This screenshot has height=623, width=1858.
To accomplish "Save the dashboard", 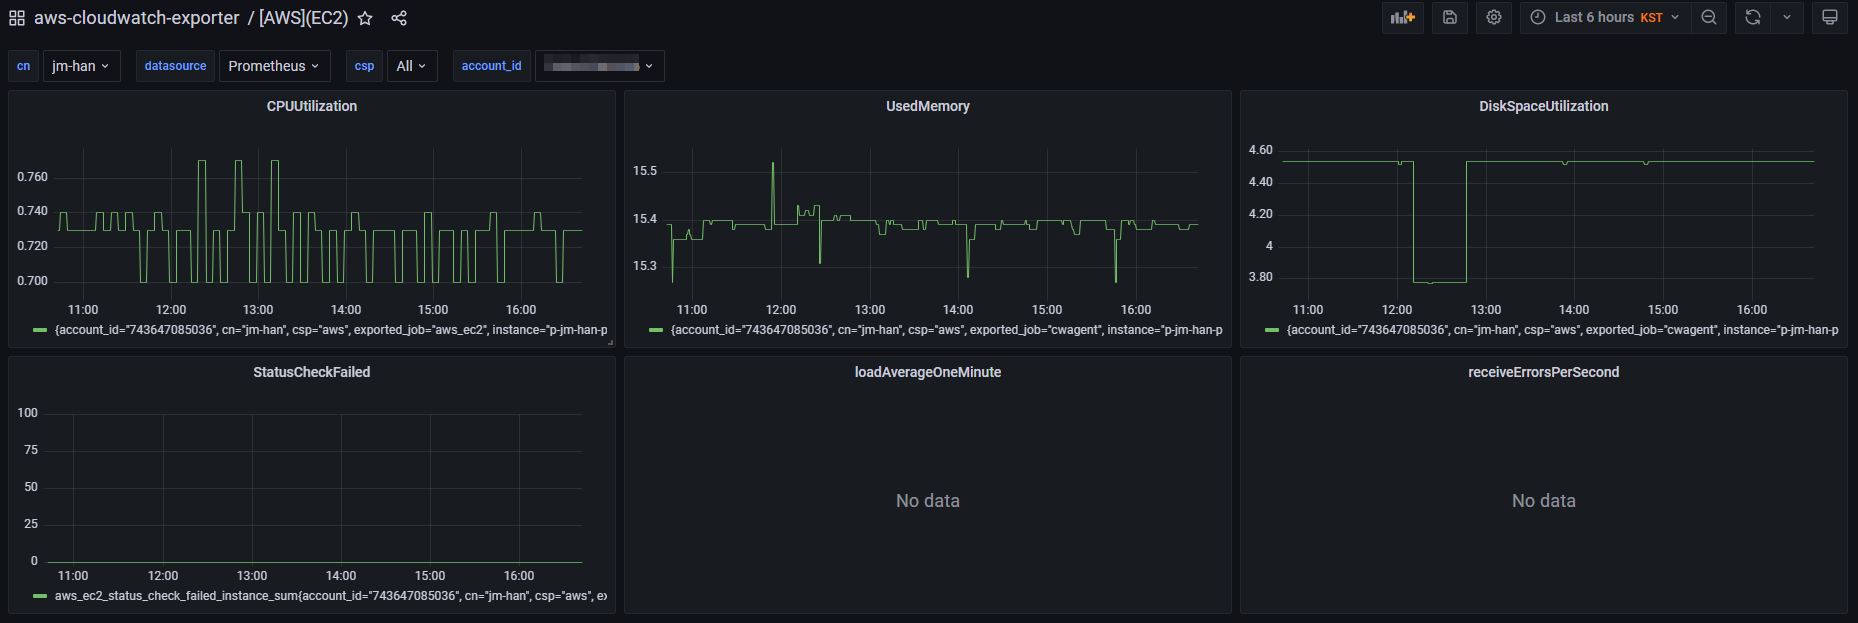I will coord(1450,17).
